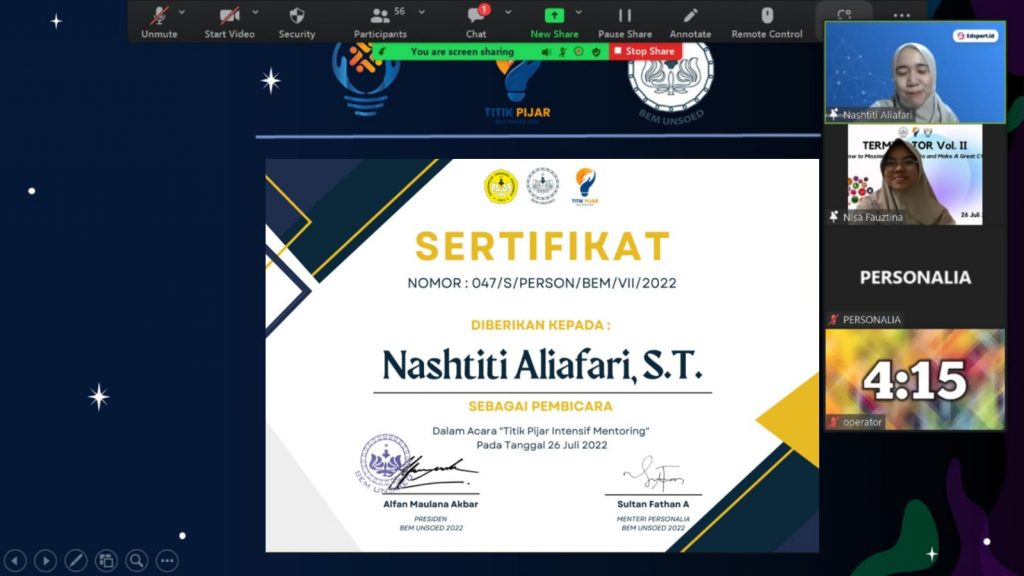Open the Annotate pencil tool
The height and width of the screenshot is (576, 1024).
click(690, 20)
